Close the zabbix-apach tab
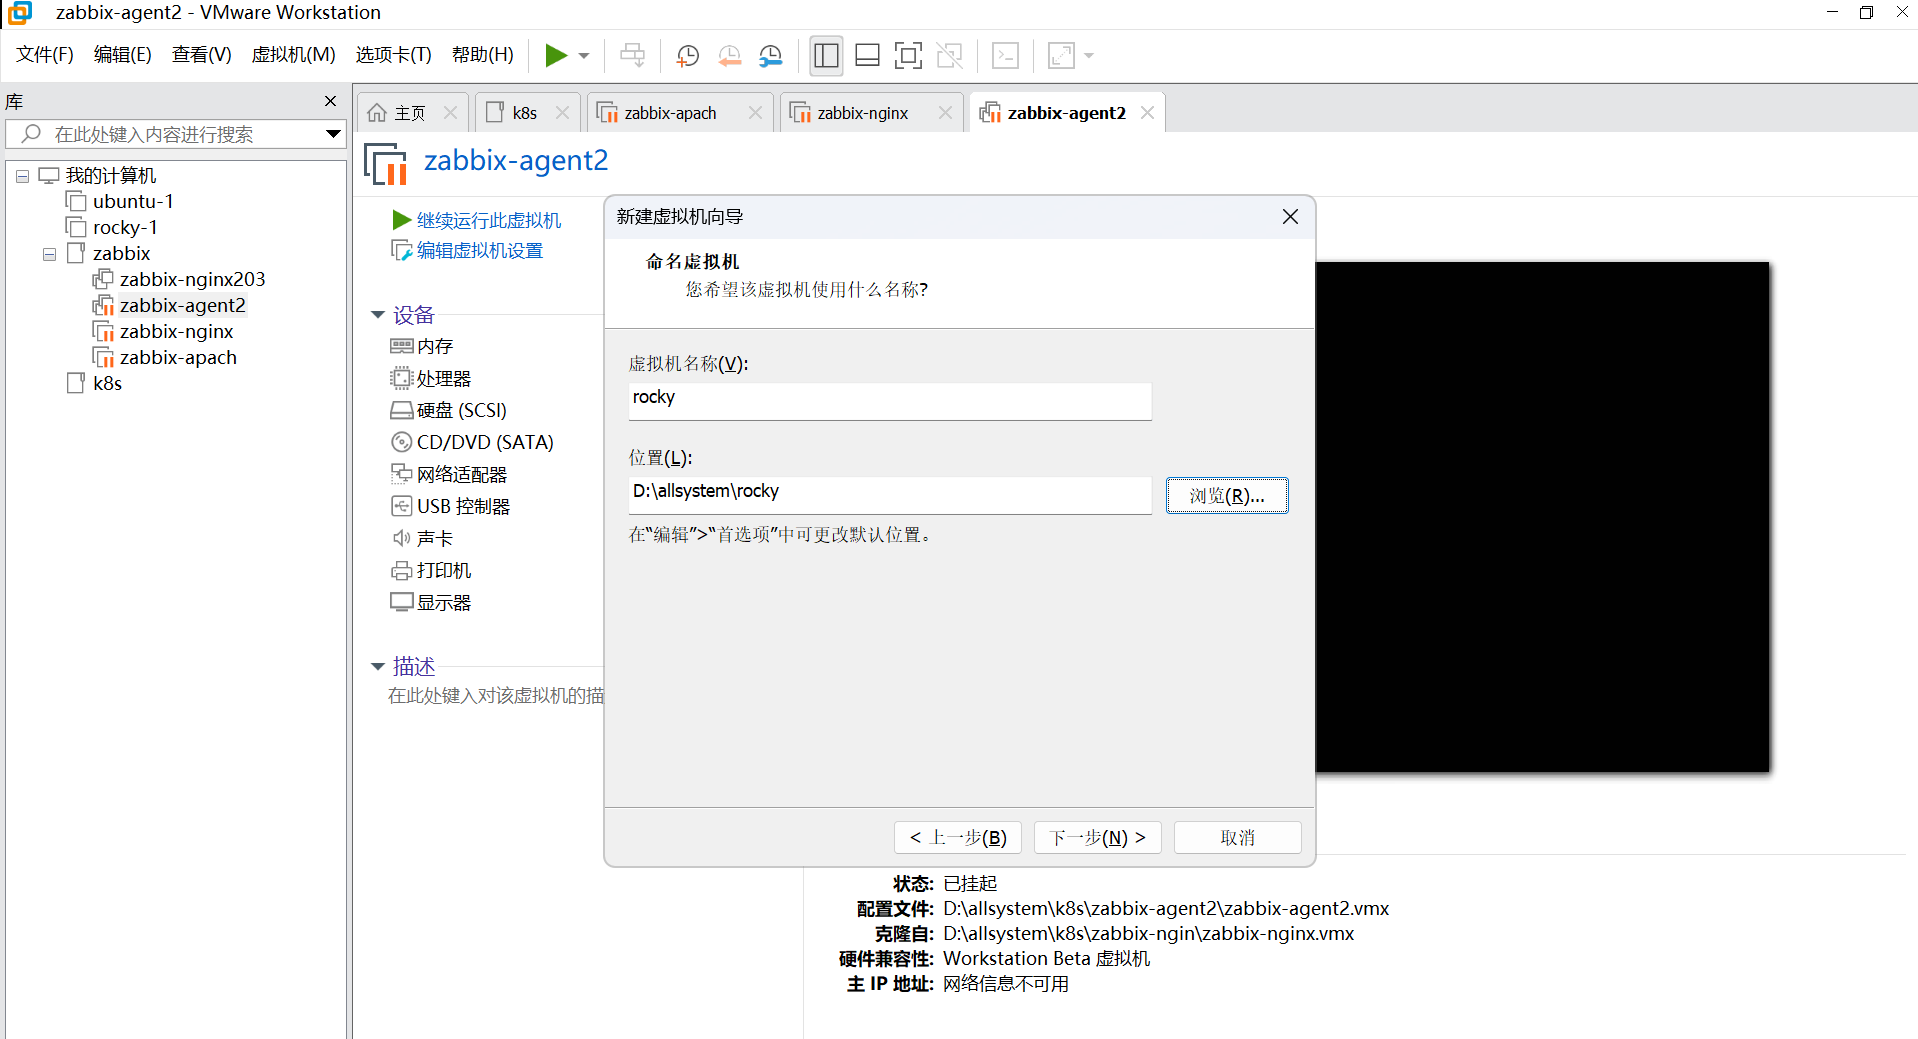 click(x=756, y=113)
